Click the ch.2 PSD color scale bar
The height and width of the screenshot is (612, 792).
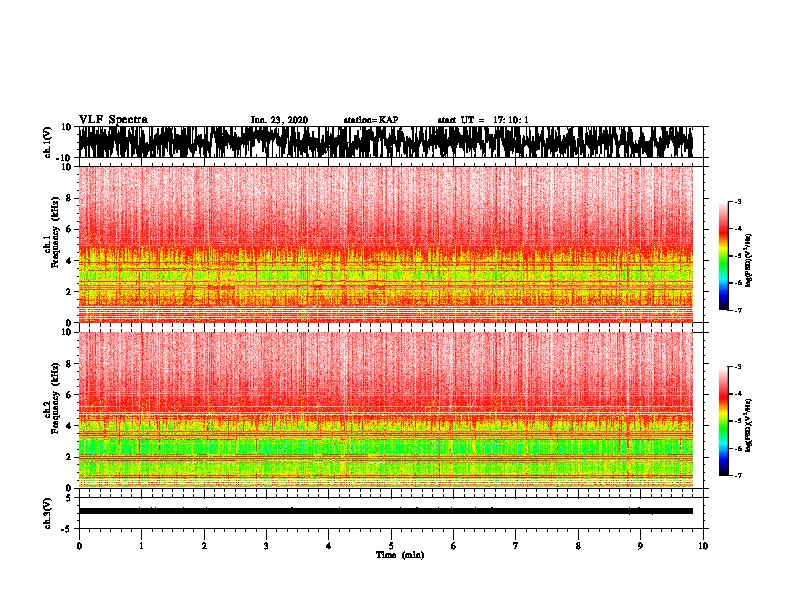723,421
